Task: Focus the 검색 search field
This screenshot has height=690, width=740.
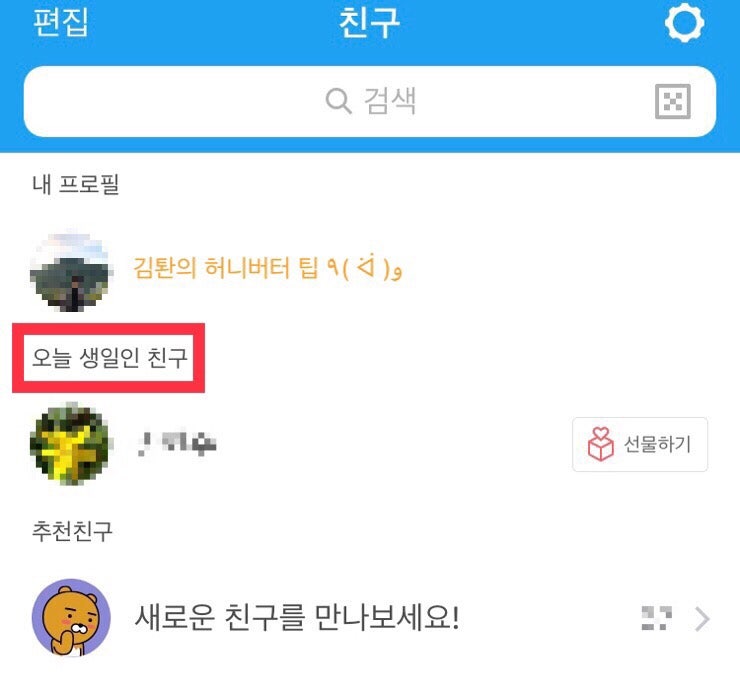Action: click(370, 101)
